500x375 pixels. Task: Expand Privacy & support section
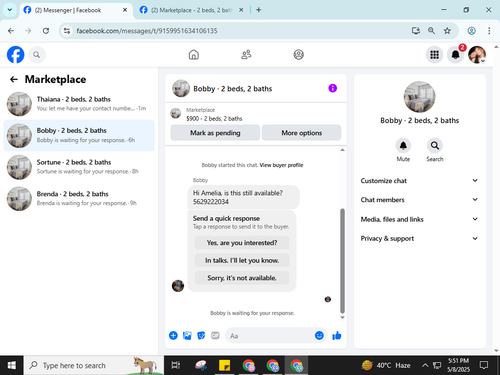click(419, 238)
